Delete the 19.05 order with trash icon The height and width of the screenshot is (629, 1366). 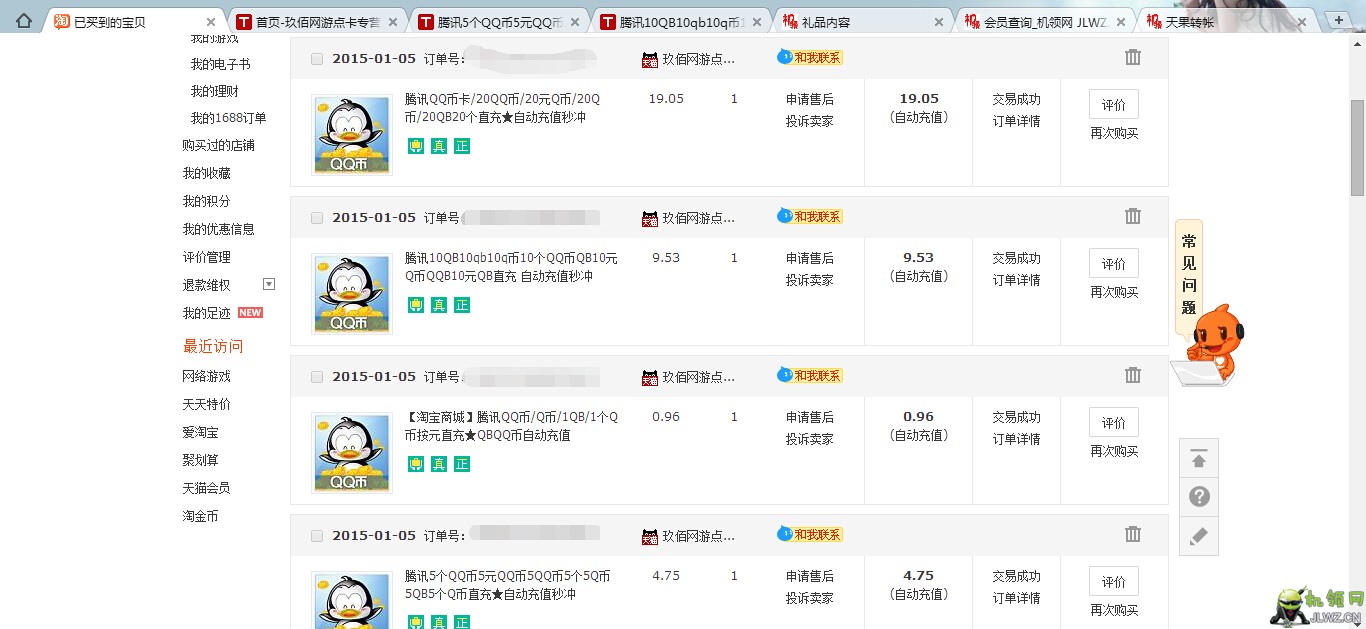(1133, 57)
